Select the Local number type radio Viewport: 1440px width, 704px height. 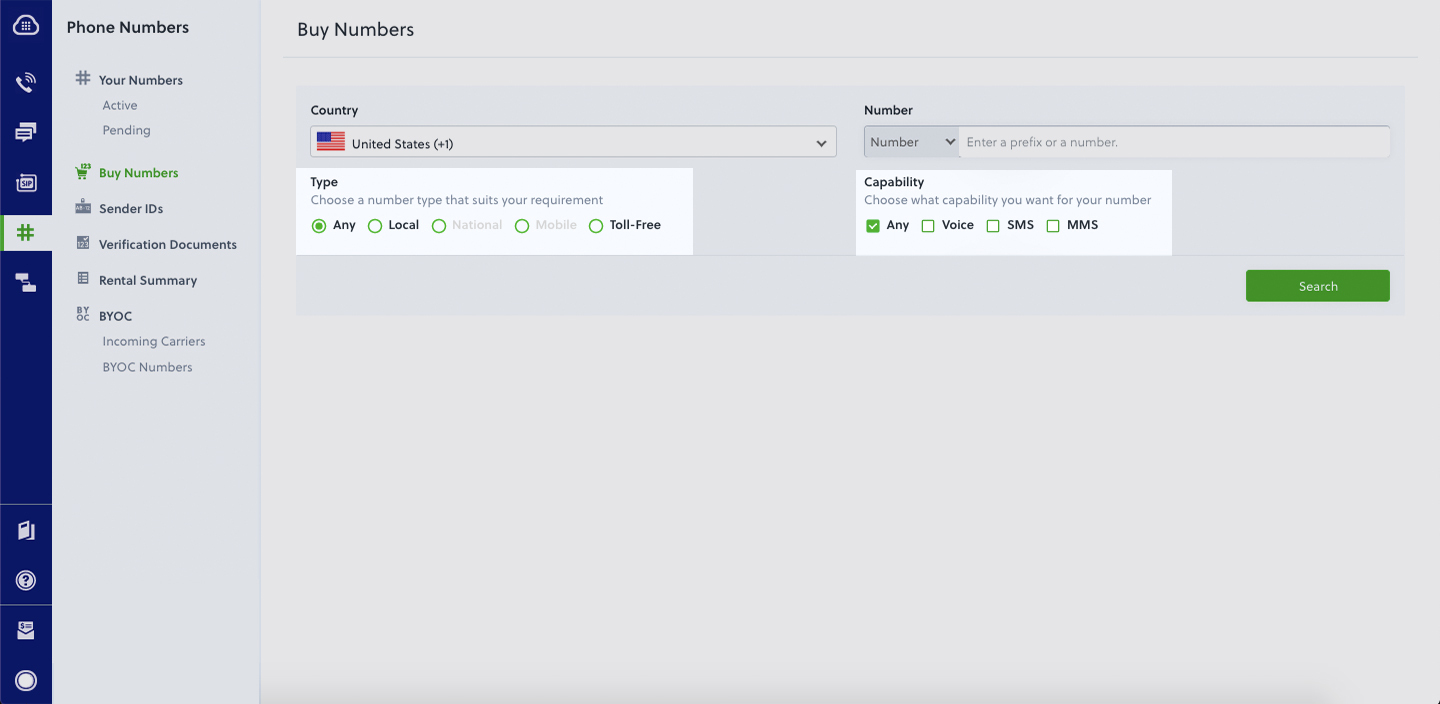(375, 226)
